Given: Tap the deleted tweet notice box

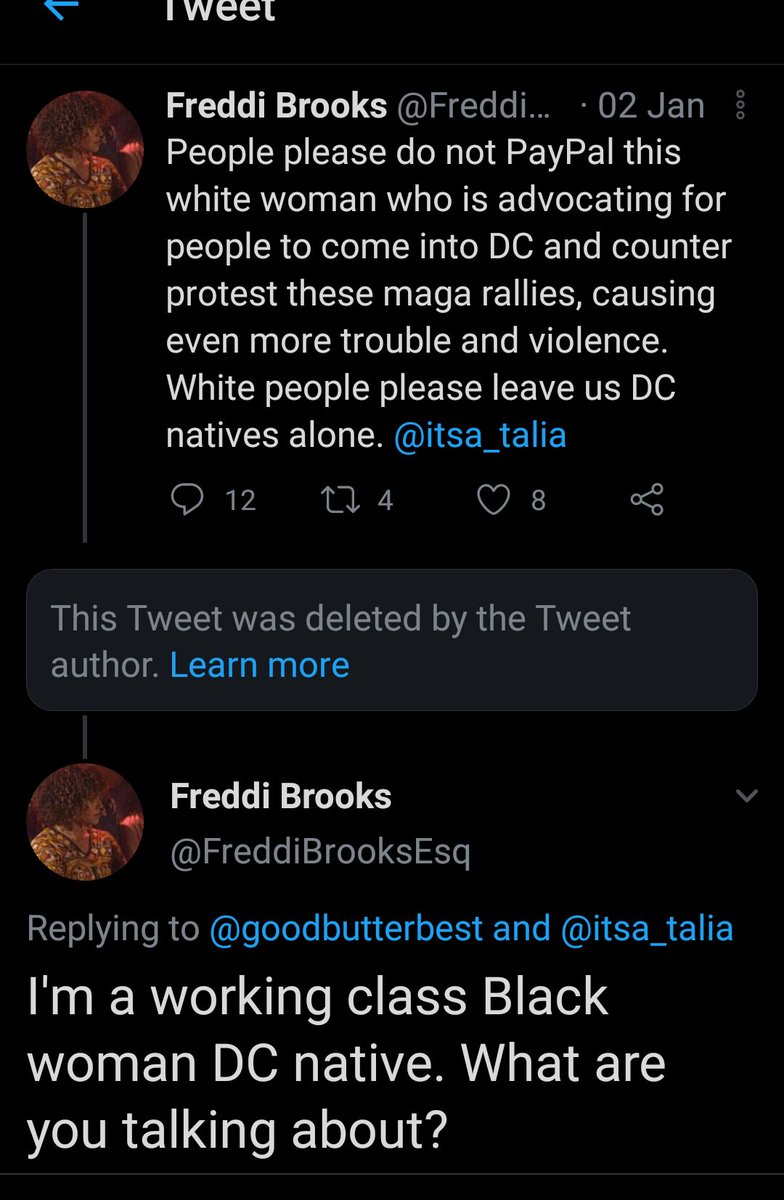Looking at the screenshot, I should pos(391,640).
